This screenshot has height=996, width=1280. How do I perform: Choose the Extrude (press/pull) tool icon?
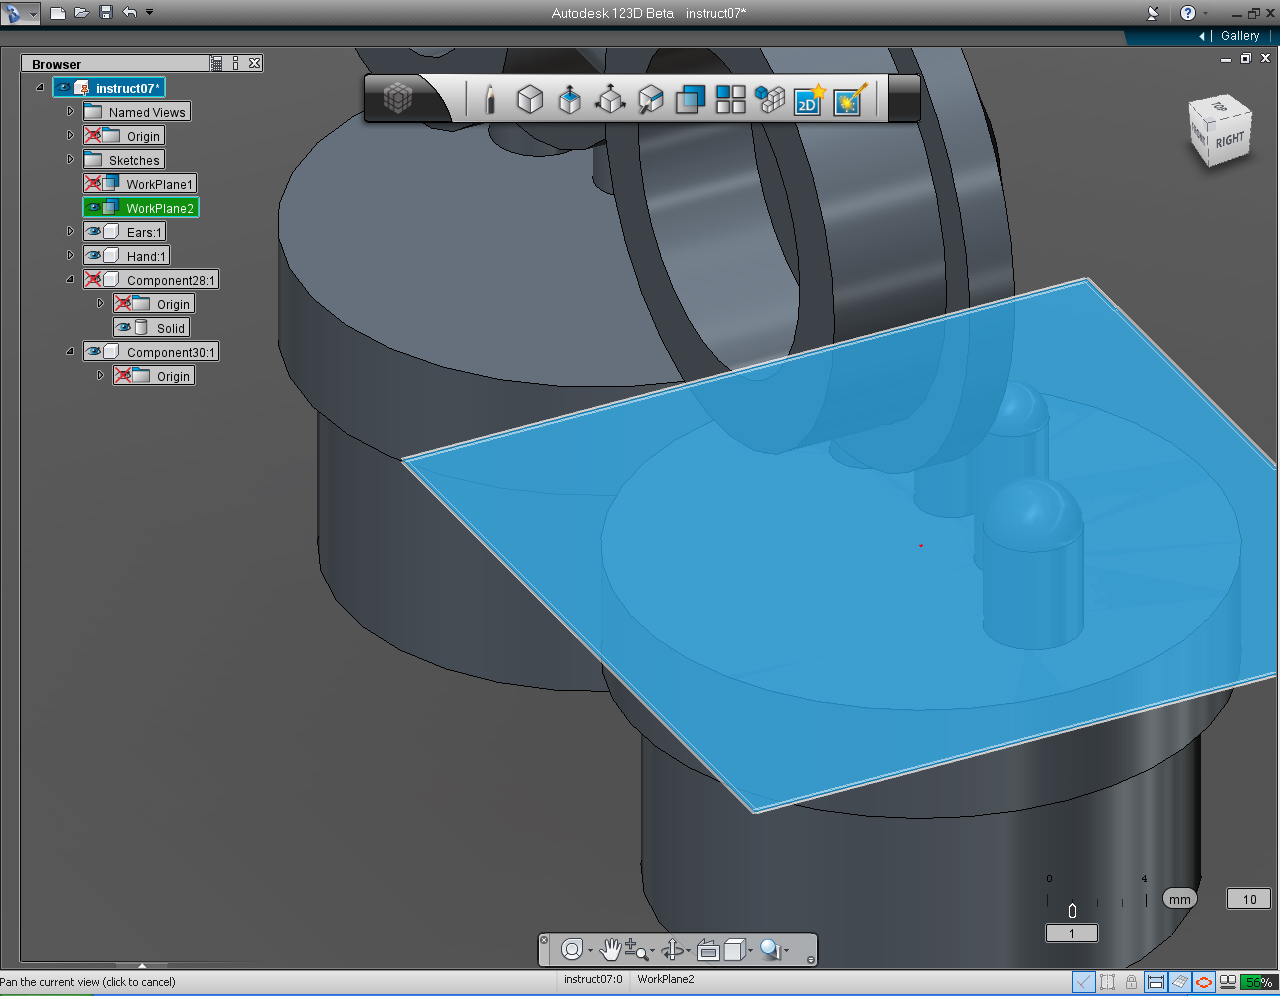point(570,99)
